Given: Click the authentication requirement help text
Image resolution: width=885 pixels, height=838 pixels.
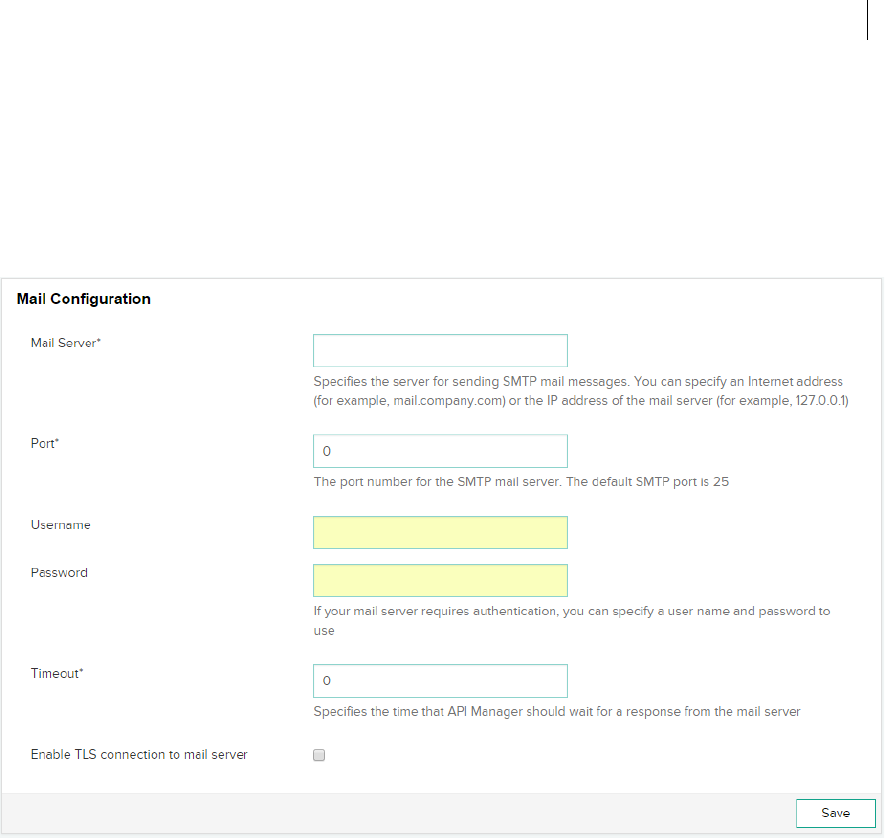Looking at the screenshot, I should 571,620.
